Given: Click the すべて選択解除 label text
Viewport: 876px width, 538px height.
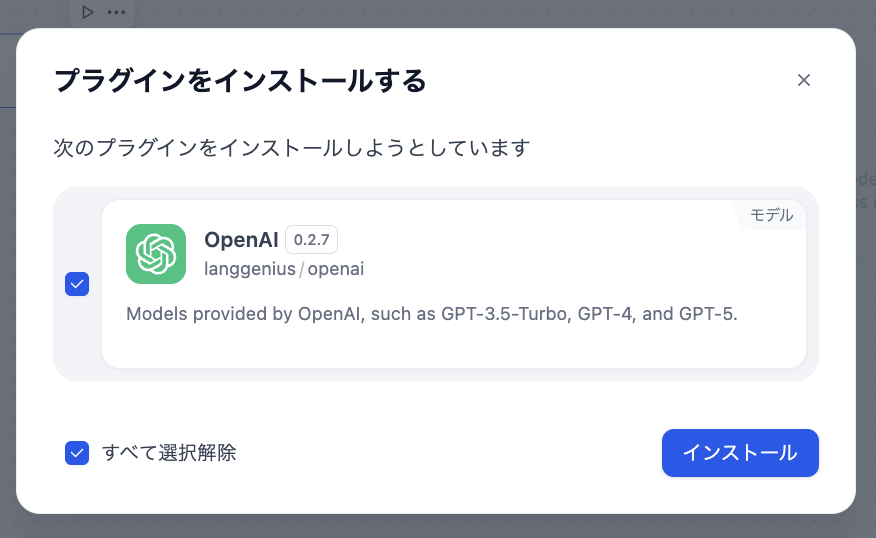Looking at the screenshot, I should (x=169, y=453).
